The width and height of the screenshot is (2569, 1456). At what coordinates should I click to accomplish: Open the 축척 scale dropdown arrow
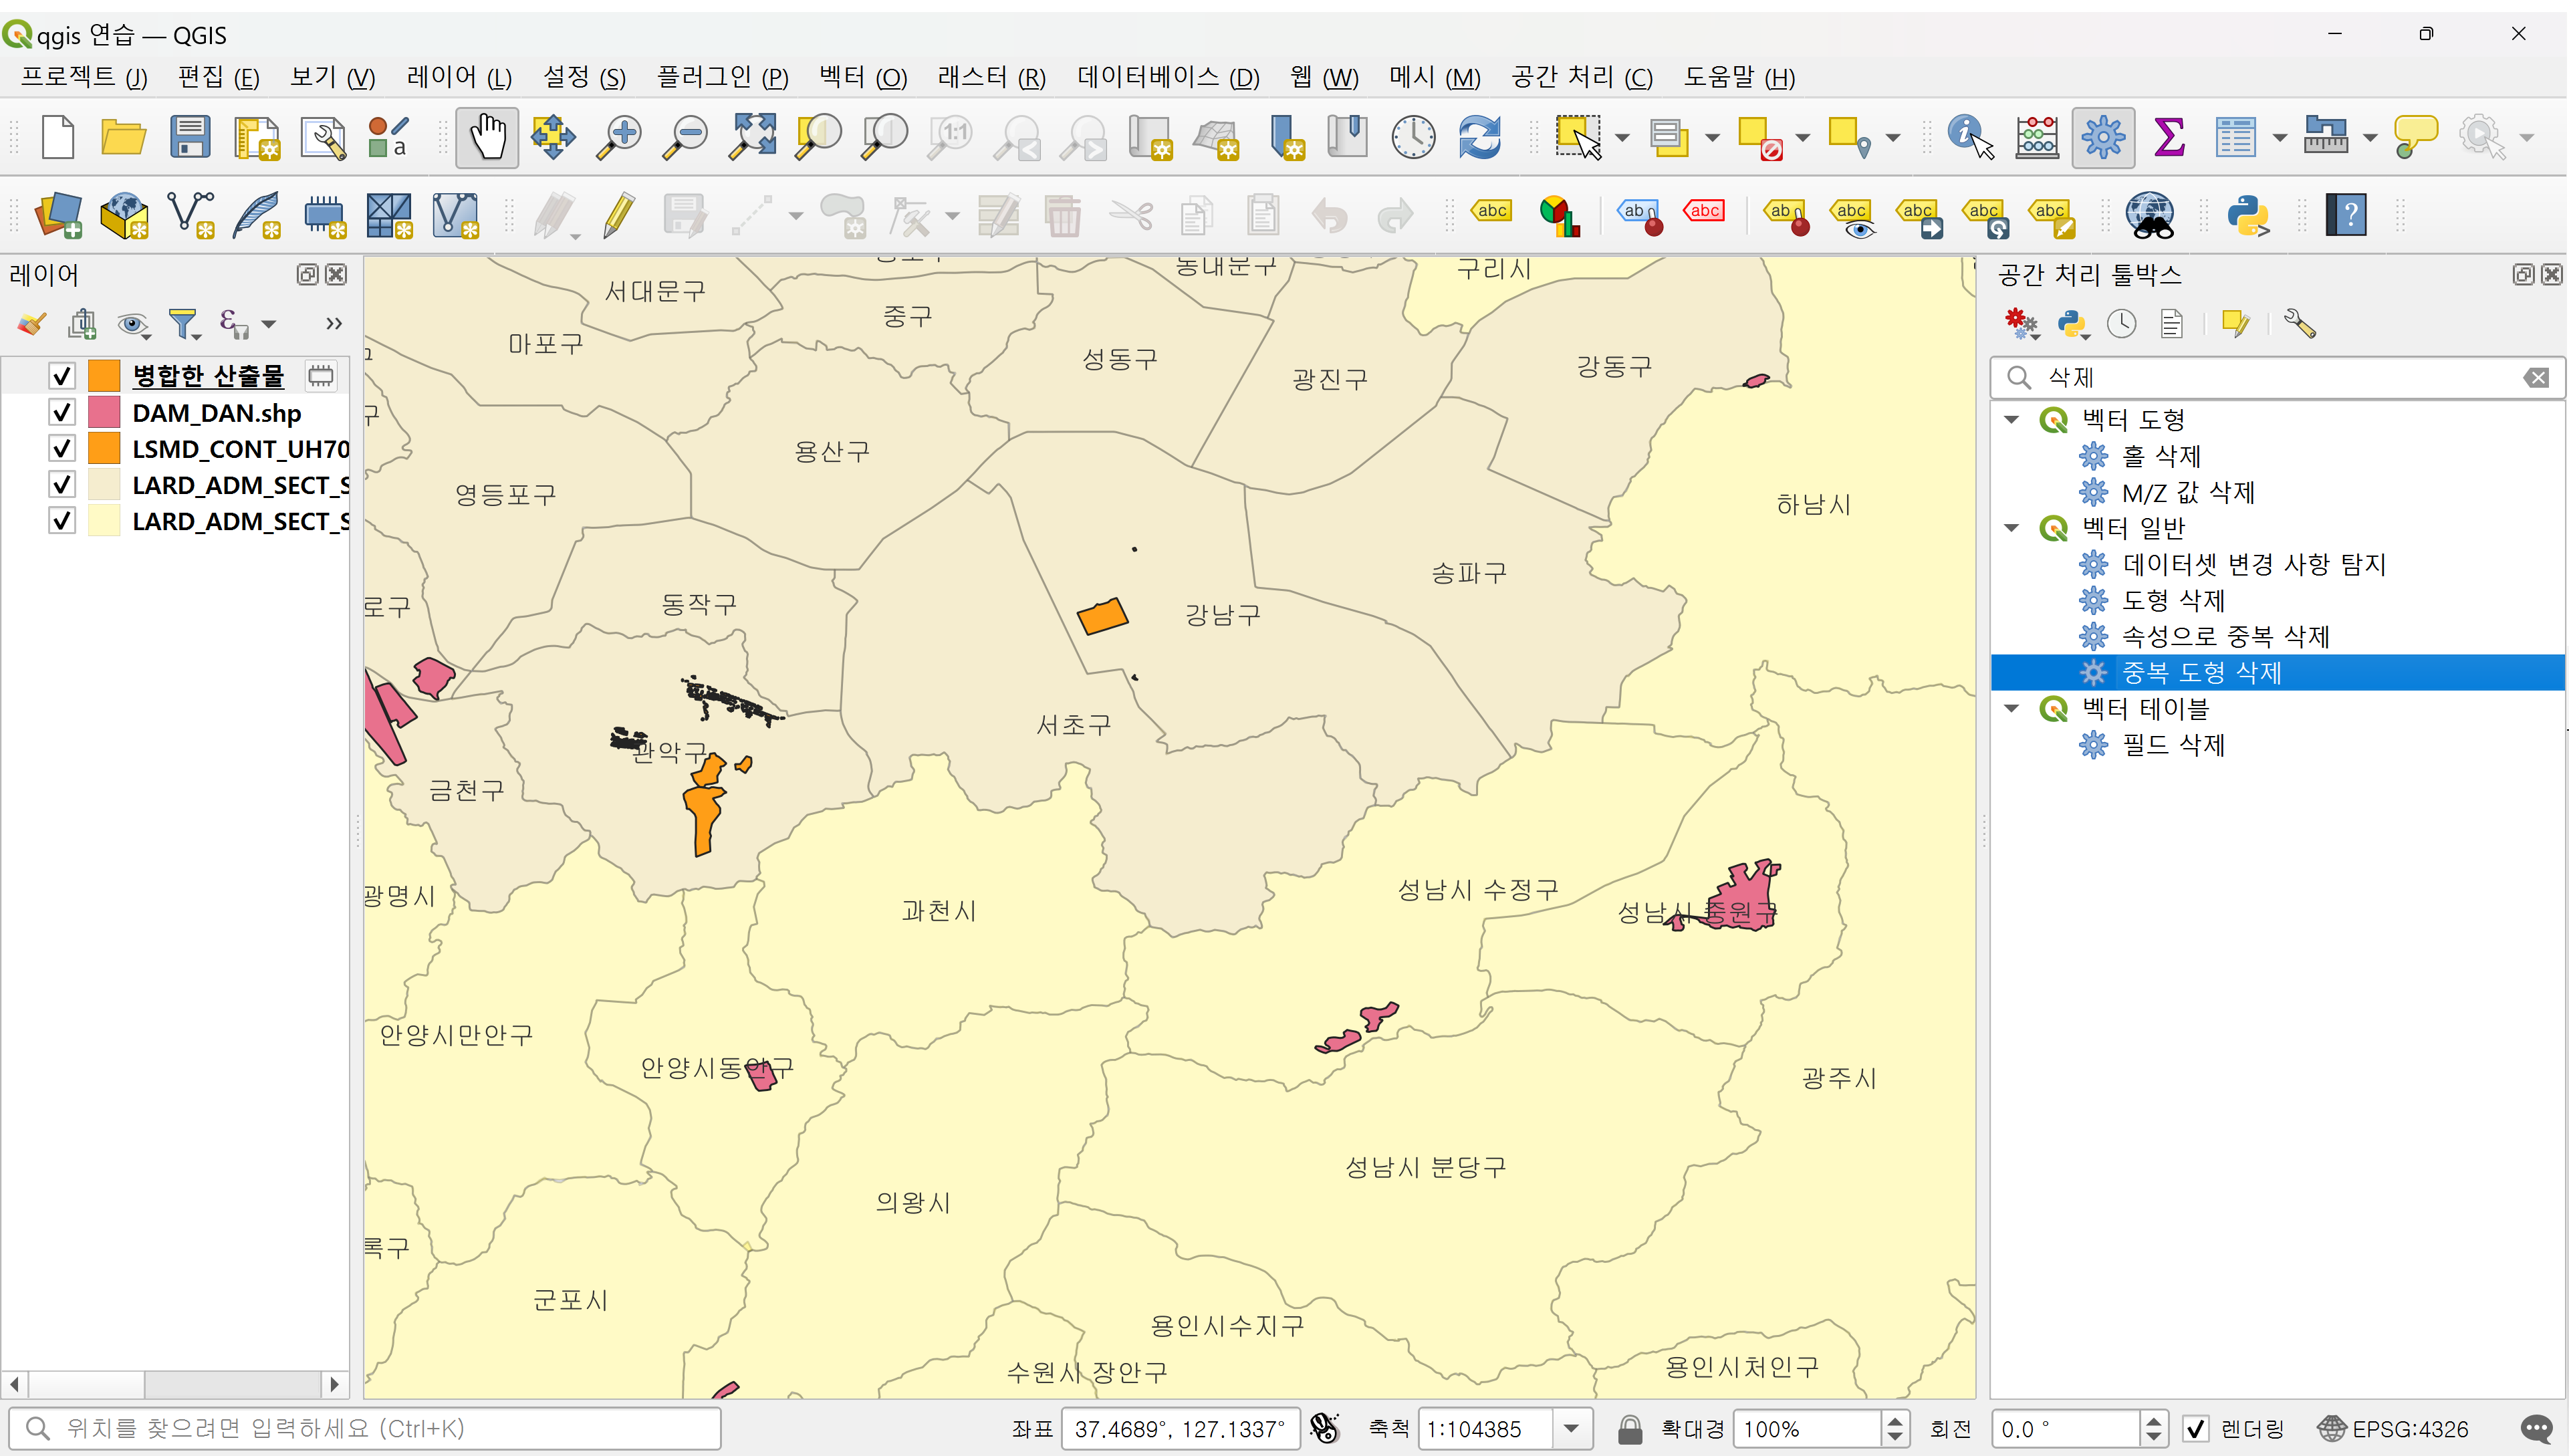[1572, 1429]
